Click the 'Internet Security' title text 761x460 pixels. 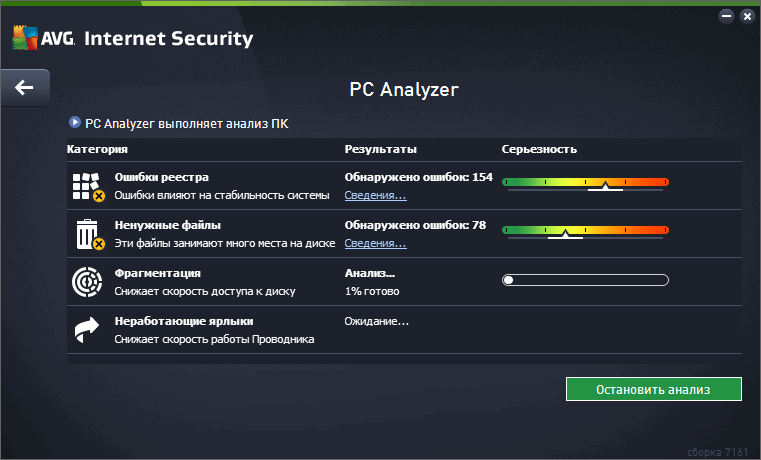click(168, 38)
